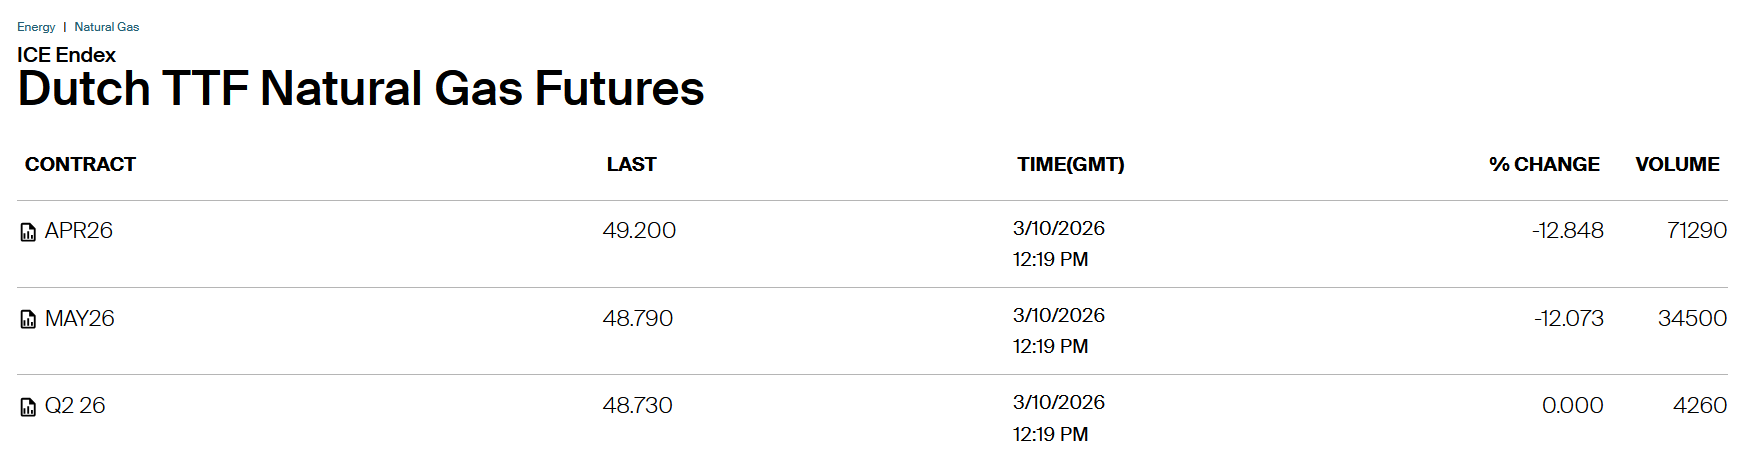Click the APR26 last price 49.200
The height and width of the screenshot is (455, 1745).
click(639, 231)
